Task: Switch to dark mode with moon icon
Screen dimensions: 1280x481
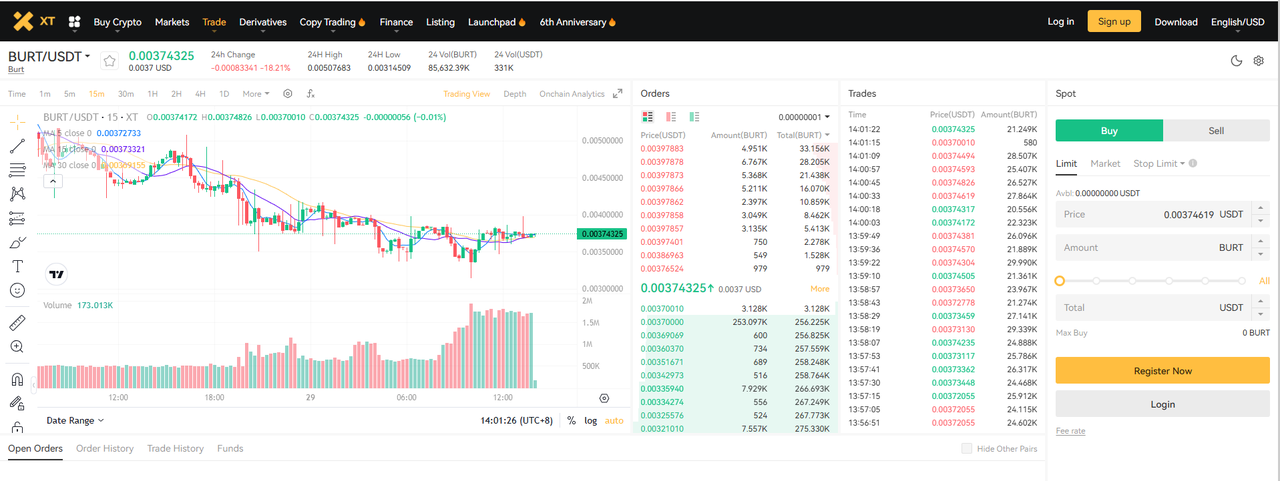Action: click(x=1236, y=61)
